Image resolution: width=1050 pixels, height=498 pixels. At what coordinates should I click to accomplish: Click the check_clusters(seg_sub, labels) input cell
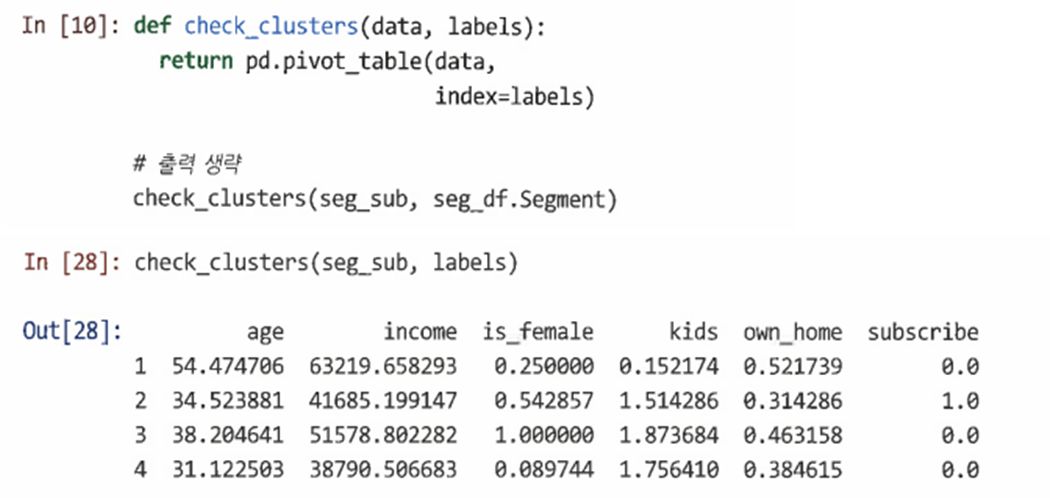[326, 262]
